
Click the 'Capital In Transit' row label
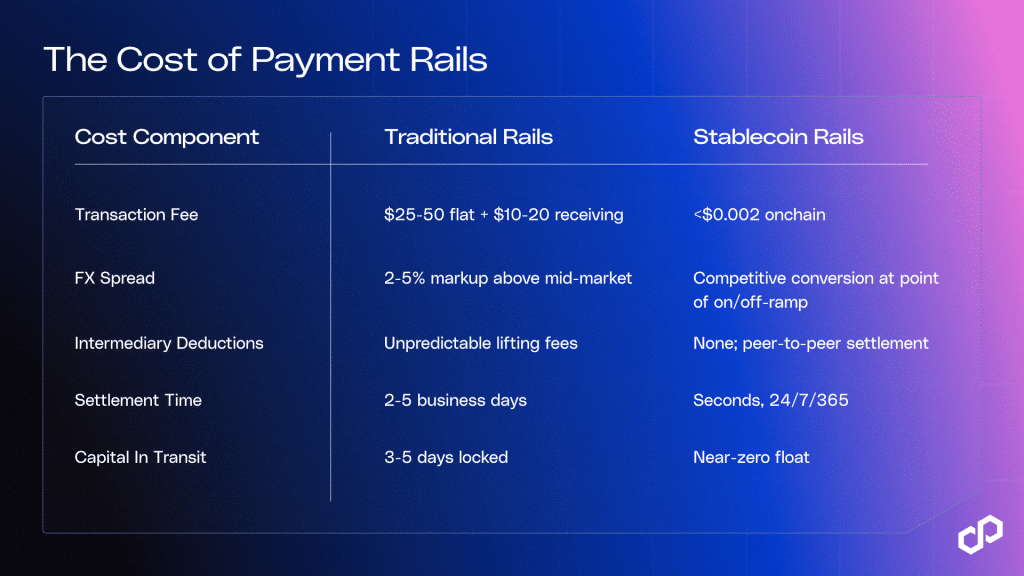tap(140, 457)
